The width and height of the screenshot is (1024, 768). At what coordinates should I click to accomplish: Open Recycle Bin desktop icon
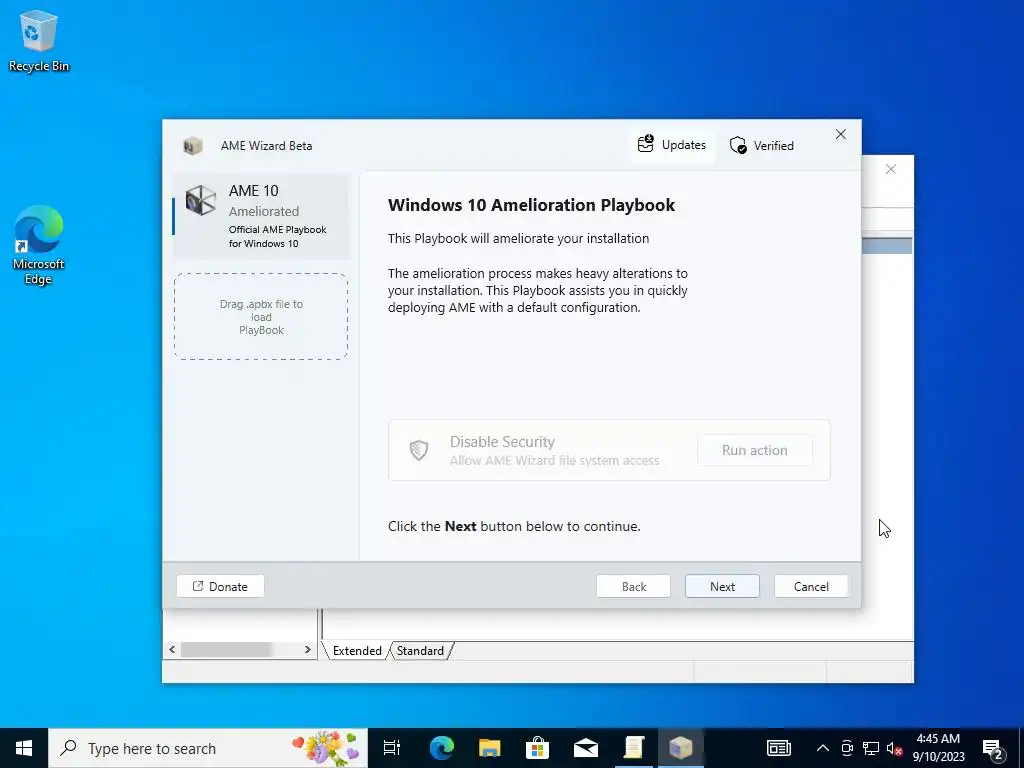tap(39, 41)
